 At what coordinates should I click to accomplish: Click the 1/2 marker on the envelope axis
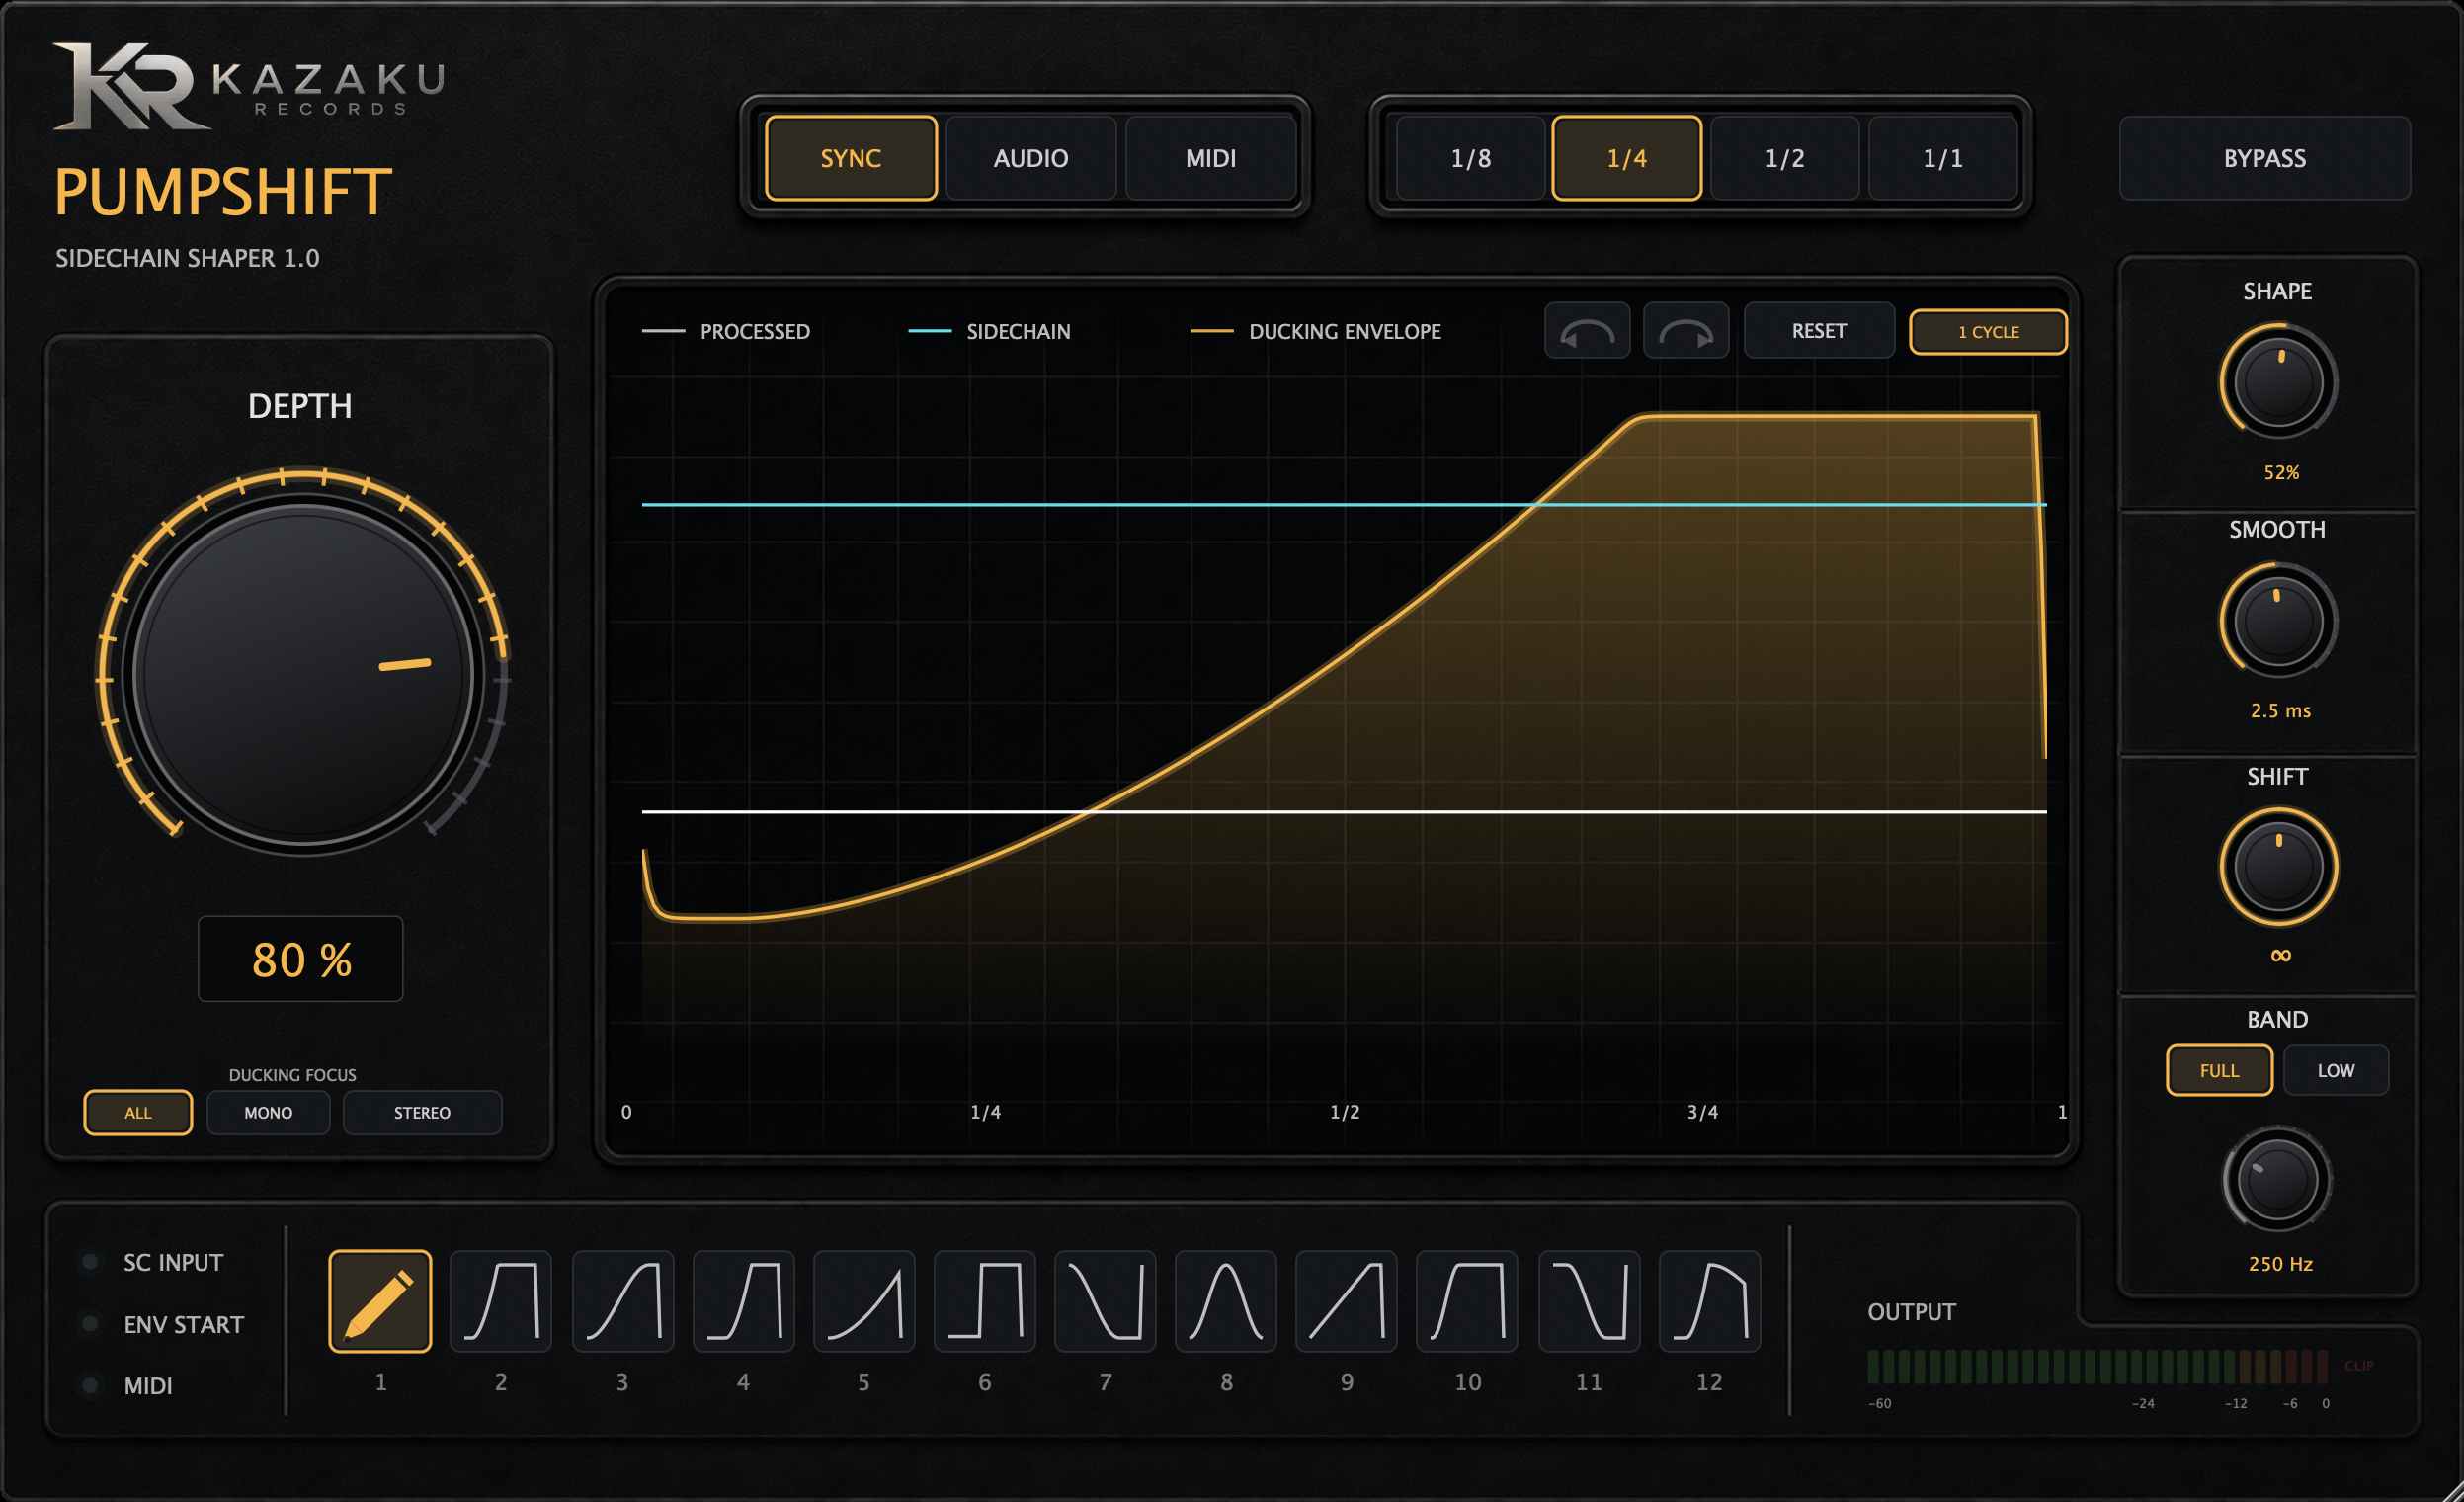point(1344,1112)
